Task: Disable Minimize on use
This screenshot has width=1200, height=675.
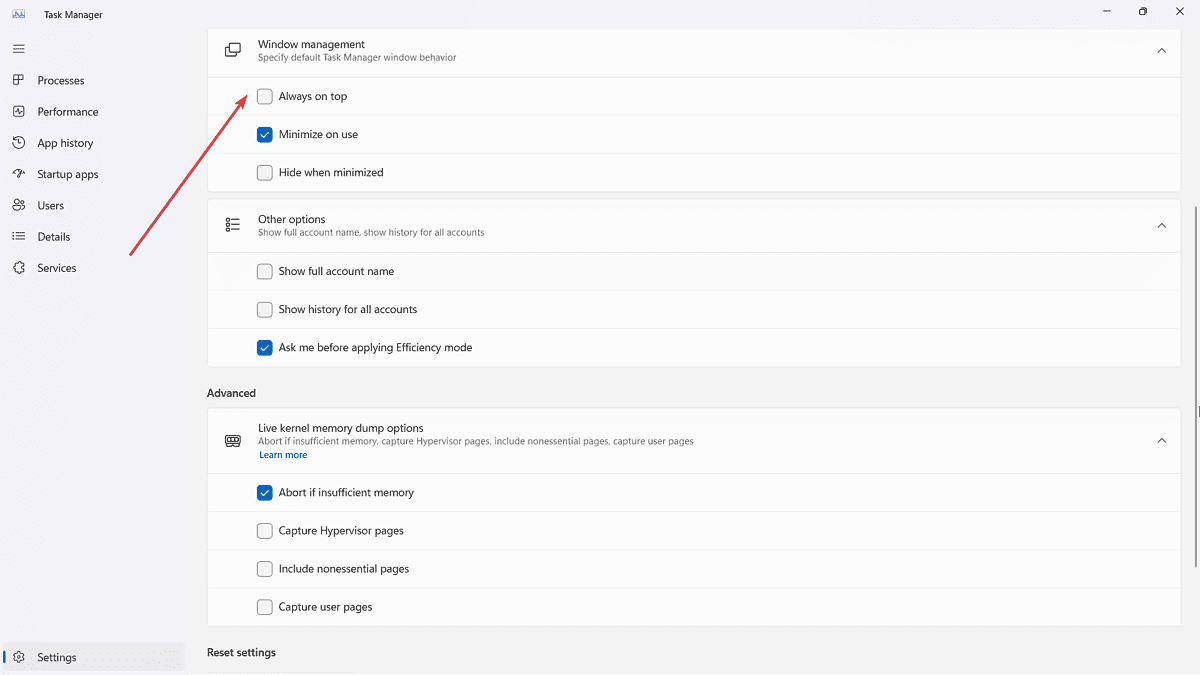Action: pos(264,134)
